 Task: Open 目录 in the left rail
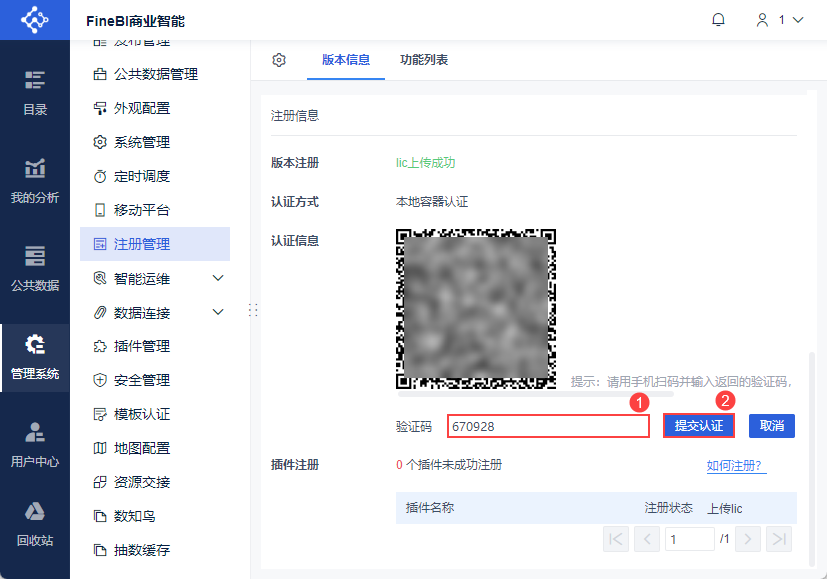35,93
